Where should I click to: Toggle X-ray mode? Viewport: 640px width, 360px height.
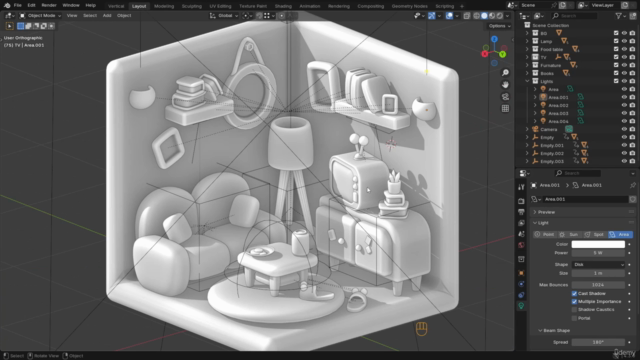[467, 16]
